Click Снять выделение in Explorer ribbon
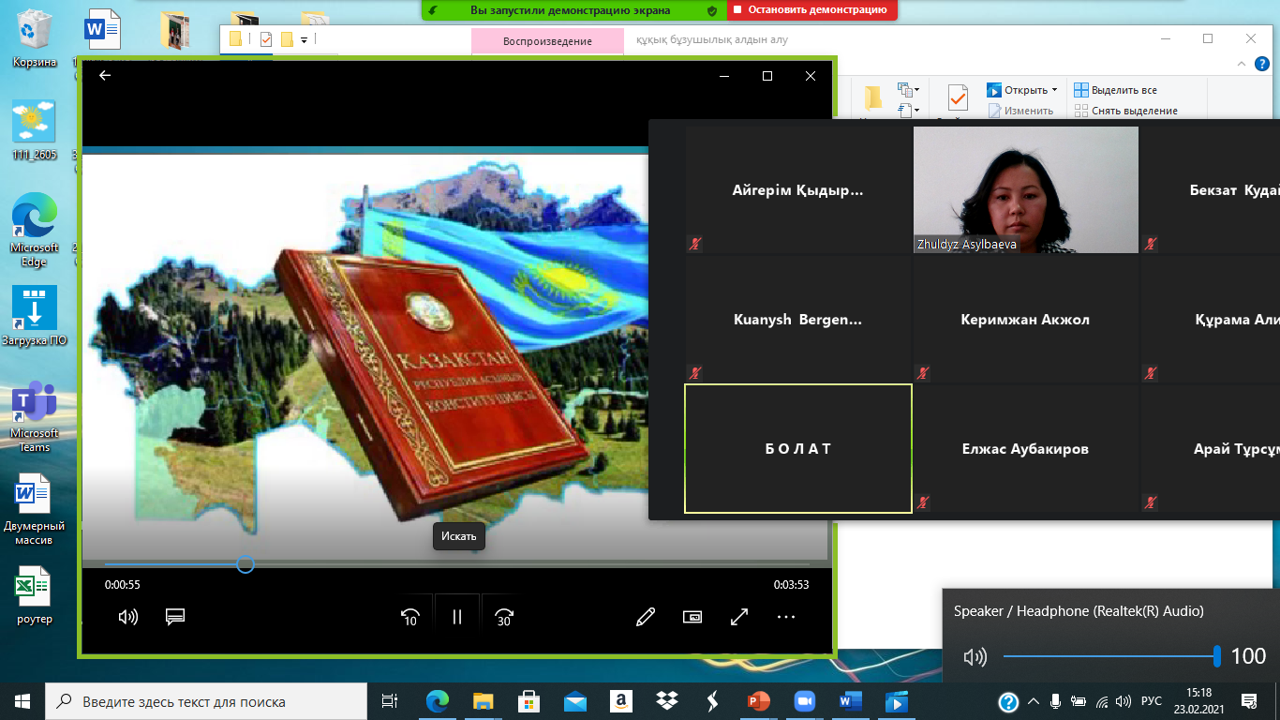 [1125, 110]
